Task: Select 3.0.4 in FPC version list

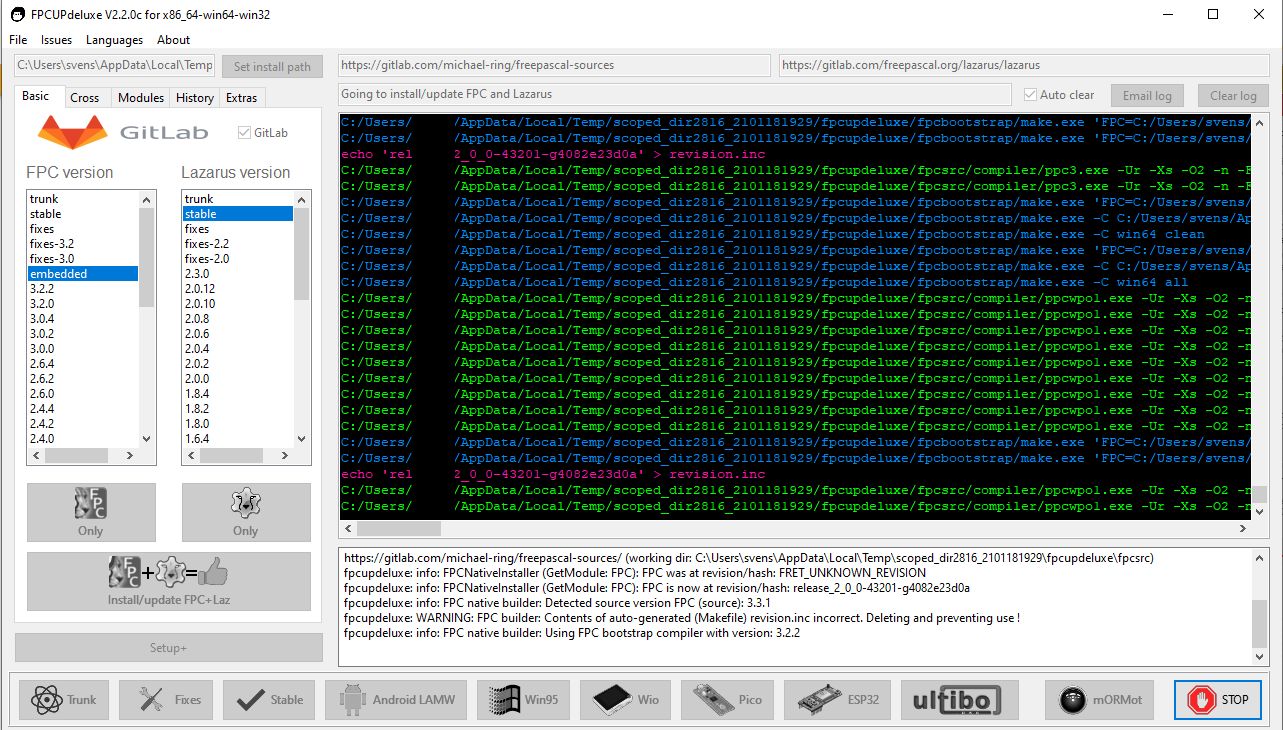Action: (82, 319)
